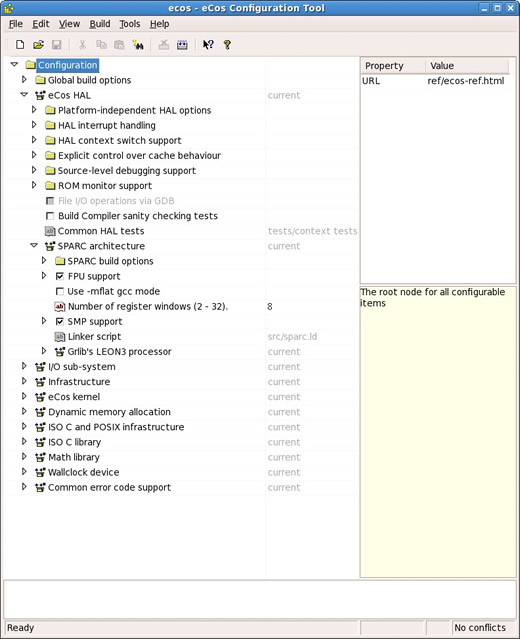The width and height of the screenshot is (520, 639).
Task: Open the Build menu
Action: 100,24
